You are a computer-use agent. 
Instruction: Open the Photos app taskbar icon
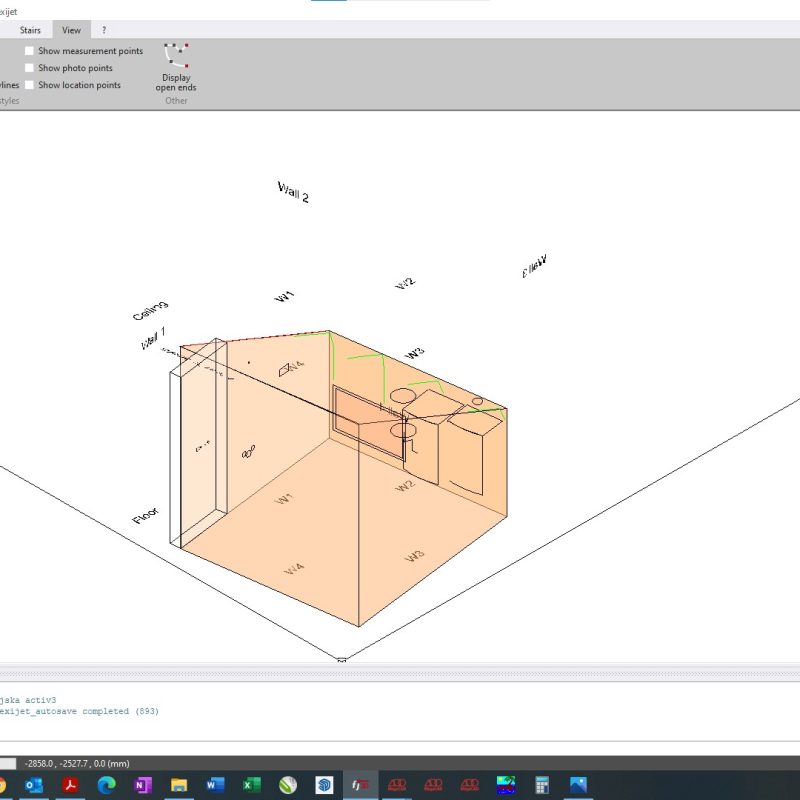point(578,785)
